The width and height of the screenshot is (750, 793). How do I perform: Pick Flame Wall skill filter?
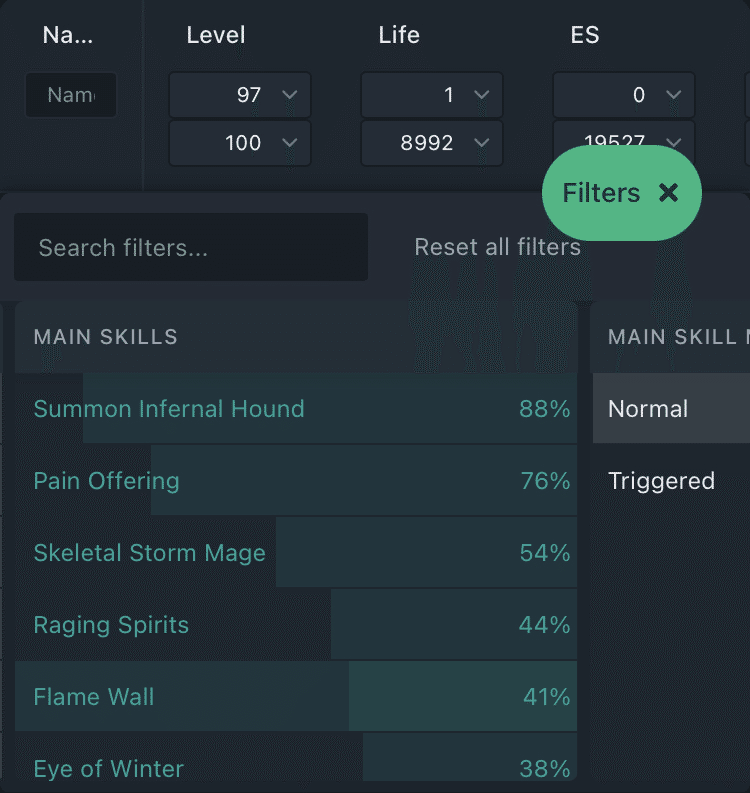pyautogui.click(x=94, y=697)
